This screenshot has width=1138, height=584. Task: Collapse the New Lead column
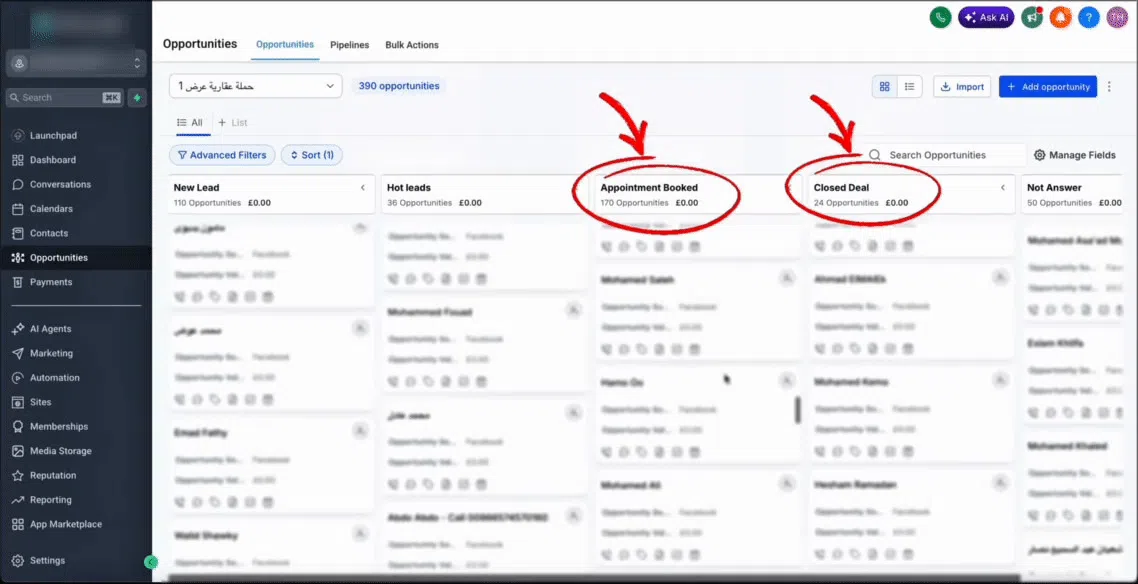(363, 188)
